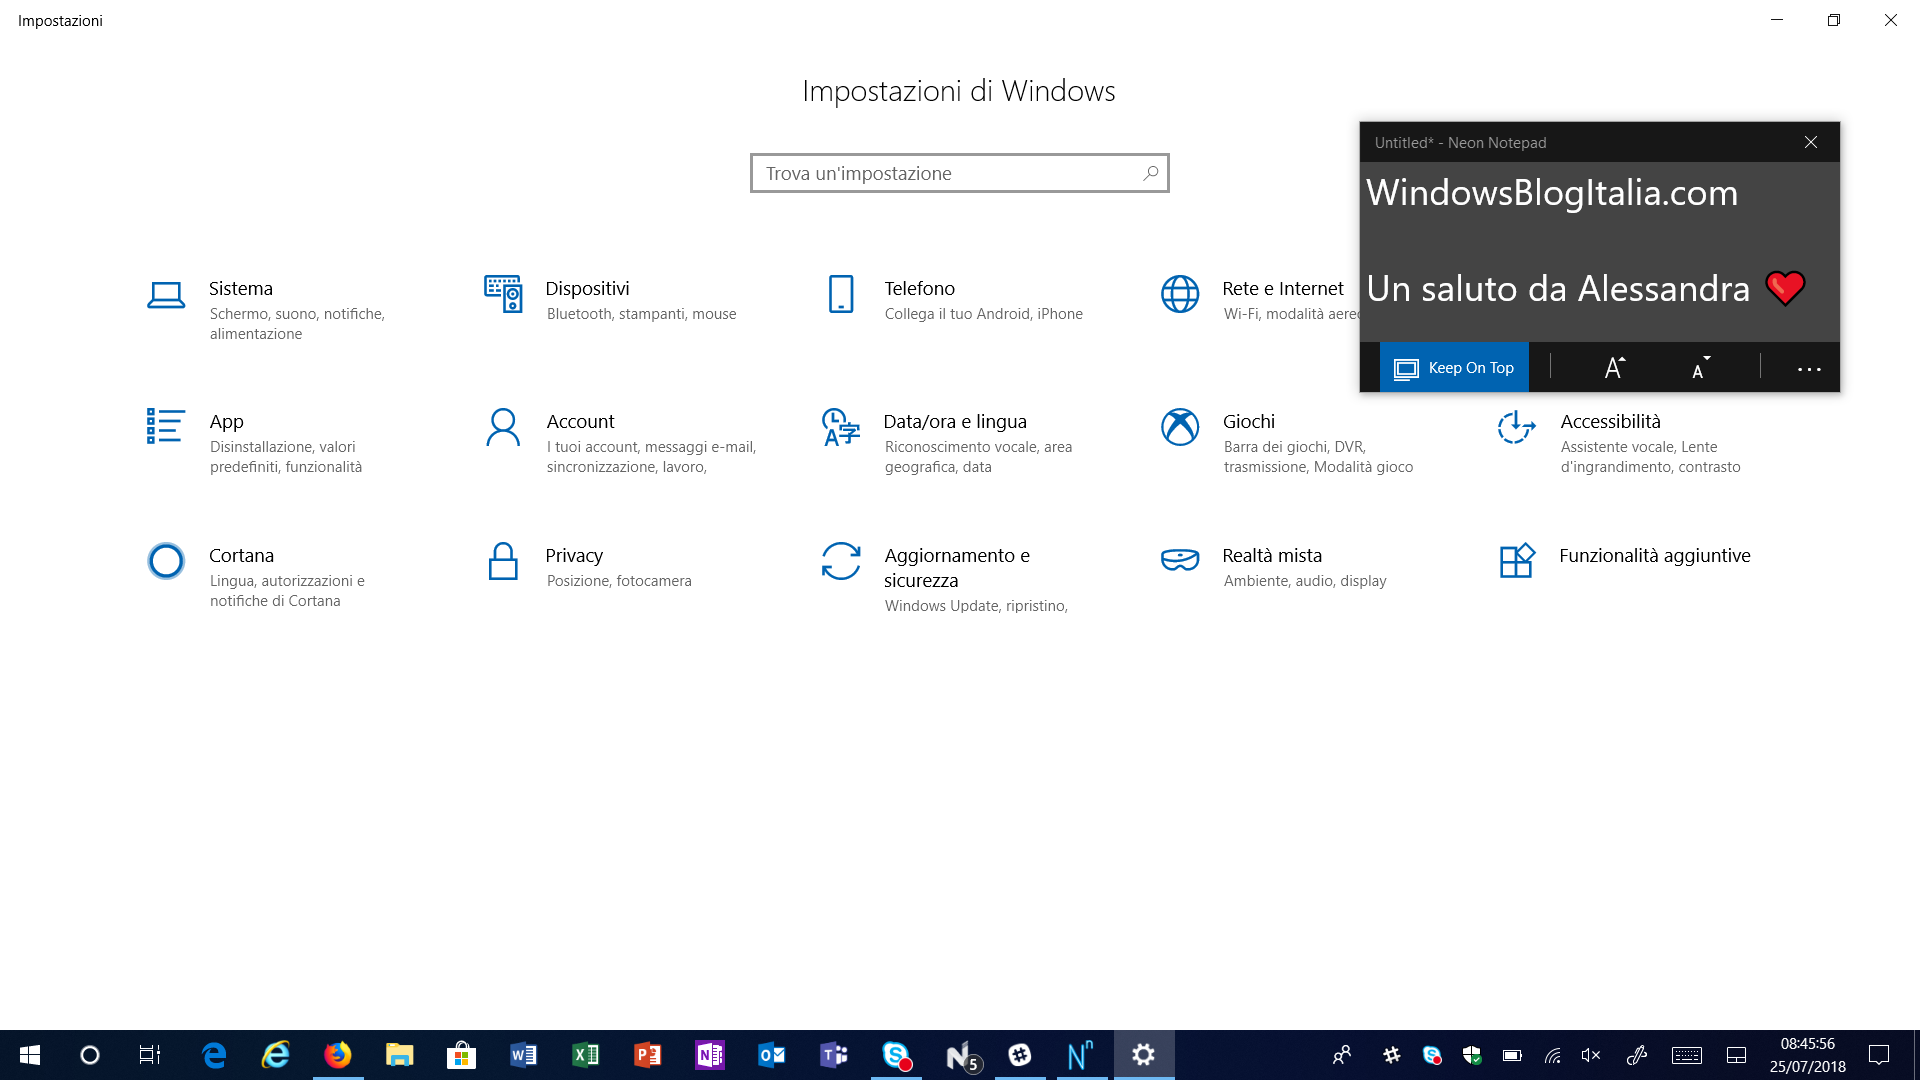Launch Microsoft Edge from the taskbar

coord(214,1055)
